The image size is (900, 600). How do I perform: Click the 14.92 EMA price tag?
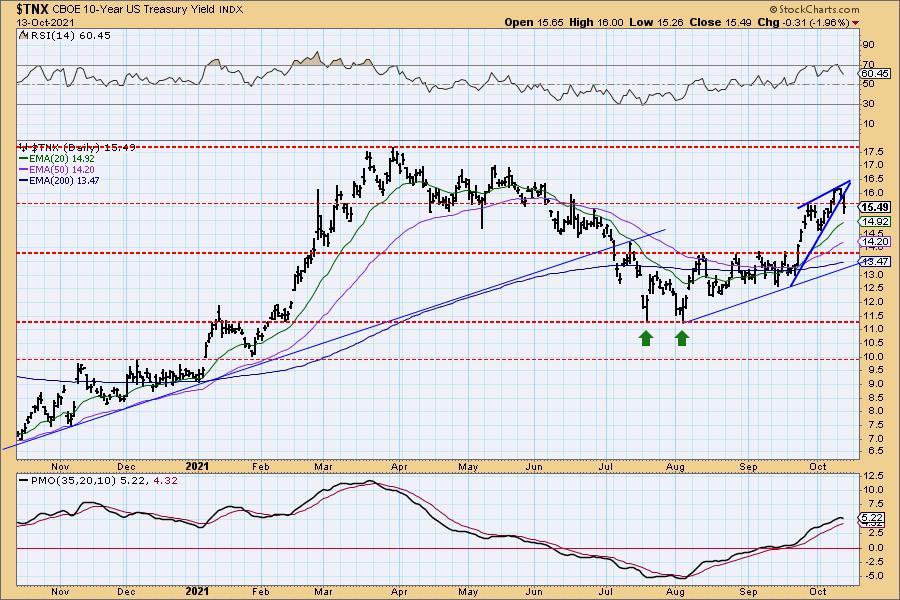[x=876, y=222]
